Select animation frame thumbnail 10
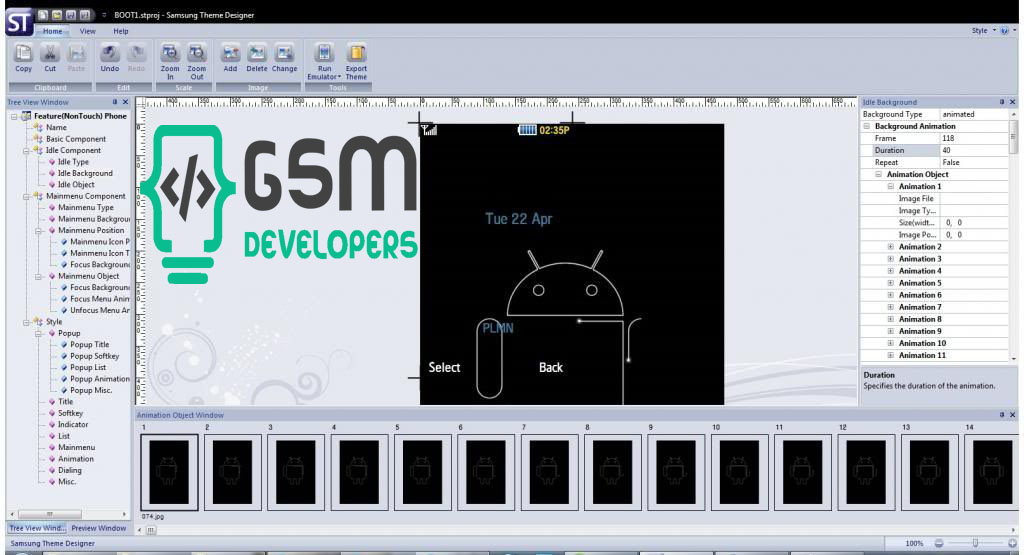The width and height of the screenshot is (1024, 555). coord(739,472)
